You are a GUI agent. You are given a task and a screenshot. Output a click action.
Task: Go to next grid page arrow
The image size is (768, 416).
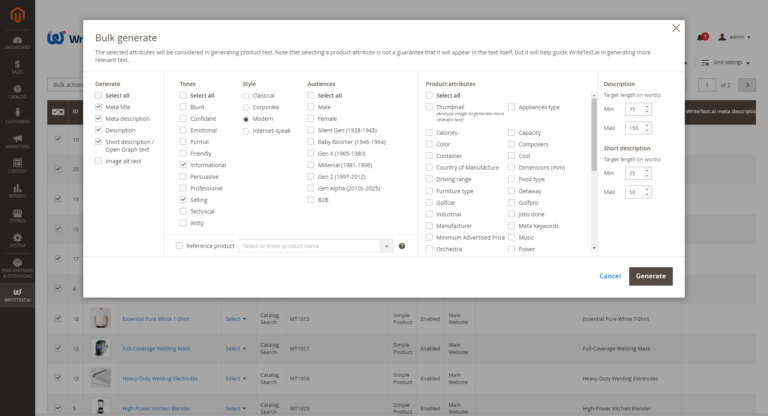tap(747, 85)
